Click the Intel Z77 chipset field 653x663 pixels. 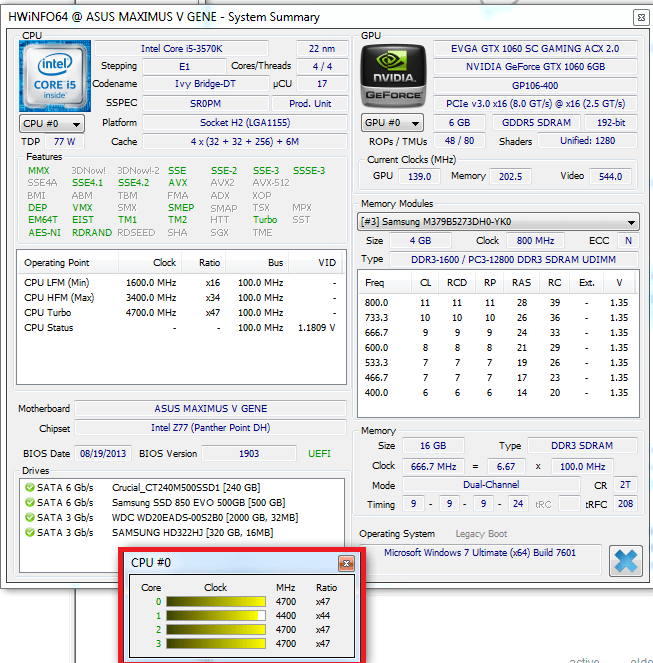tap(211, 428)
